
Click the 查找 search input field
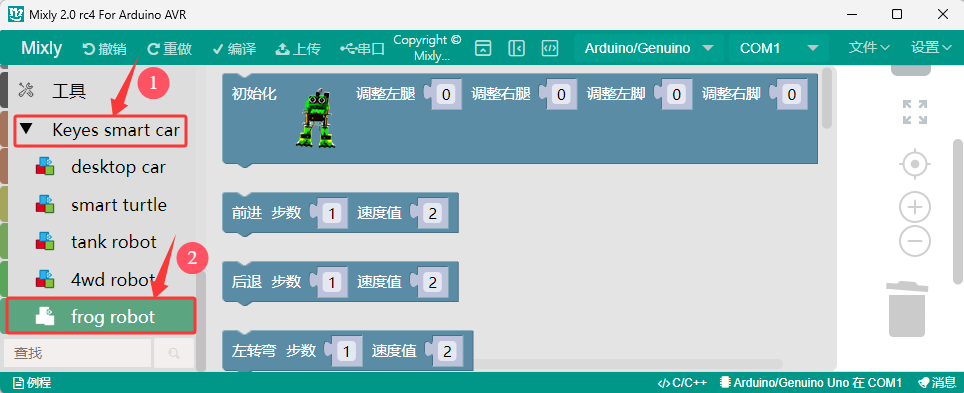pos(77,353)
